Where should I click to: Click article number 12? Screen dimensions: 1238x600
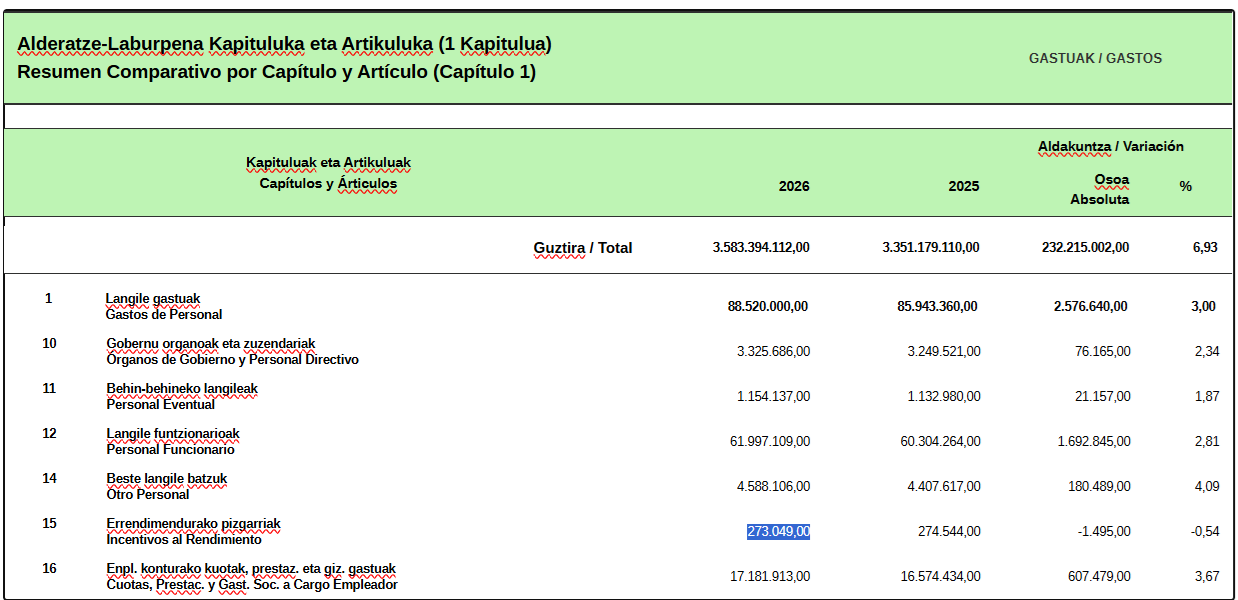tap(49, 434)
